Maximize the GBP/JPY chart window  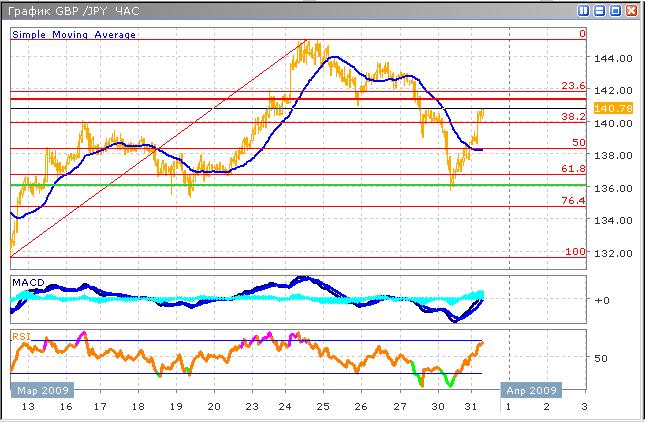click(x=614, y=10)
